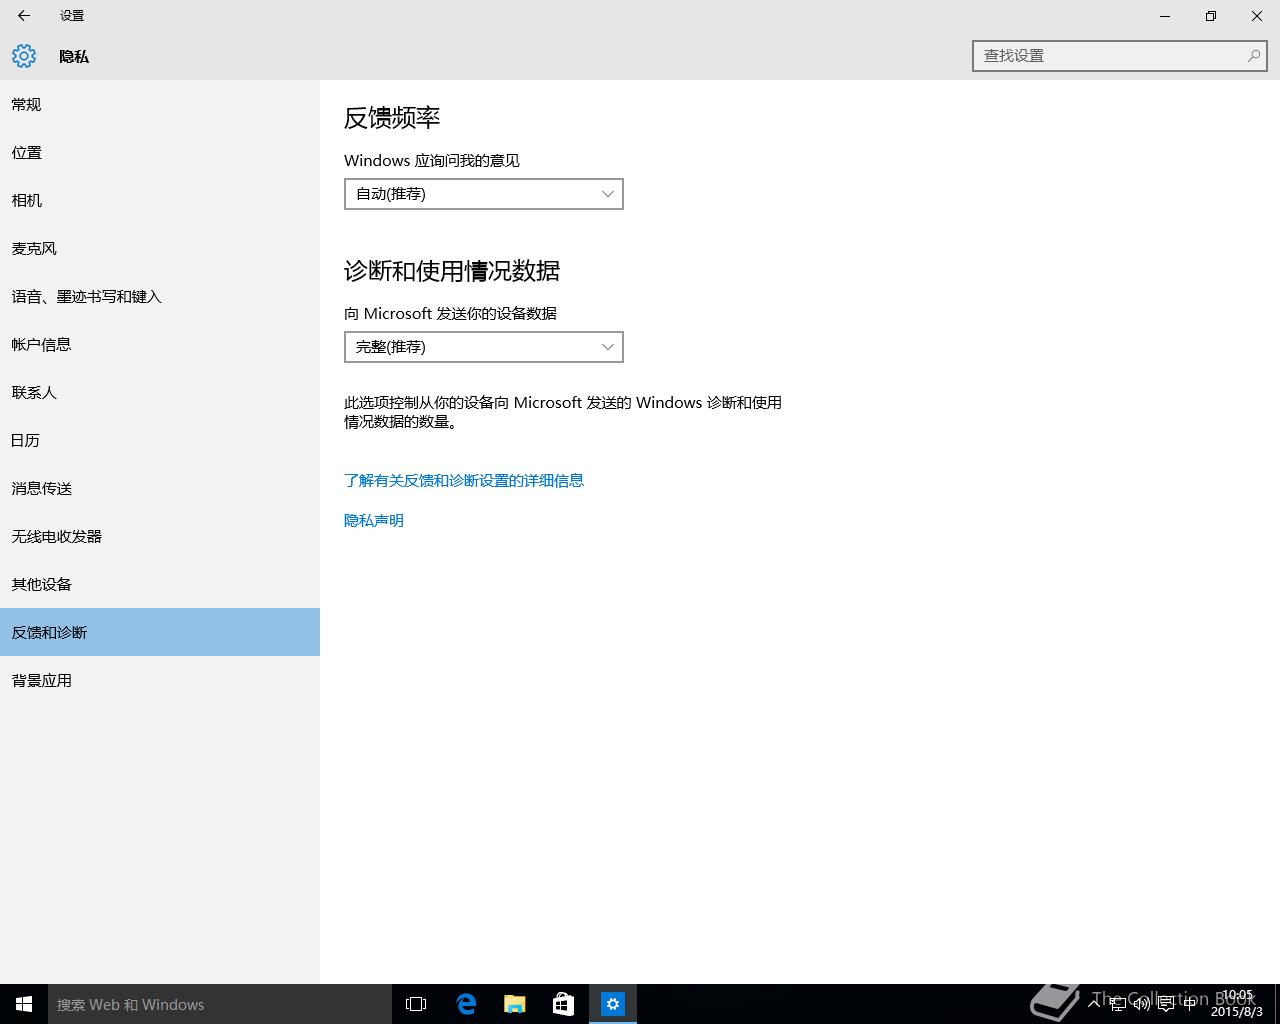Screen dimensions: 1280x1024
Task: Open Task View from the taskbar
Action: (416, 1004)
